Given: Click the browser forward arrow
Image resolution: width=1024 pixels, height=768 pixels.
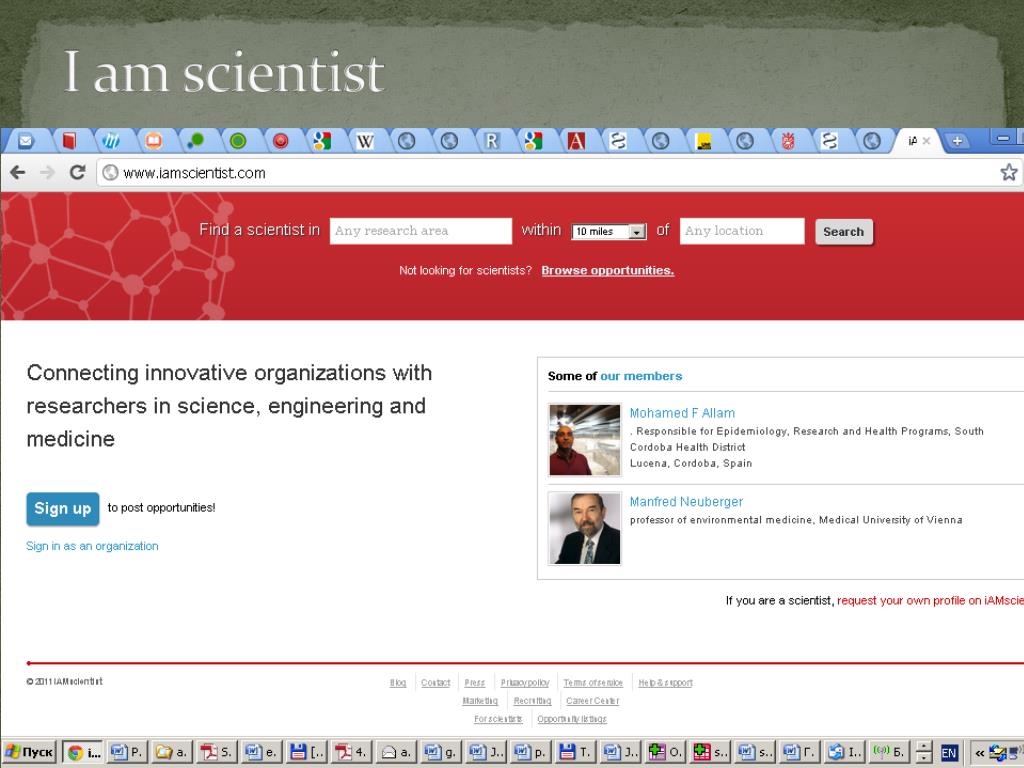Looking at the screenshot, I should click(x=47, y=172).
